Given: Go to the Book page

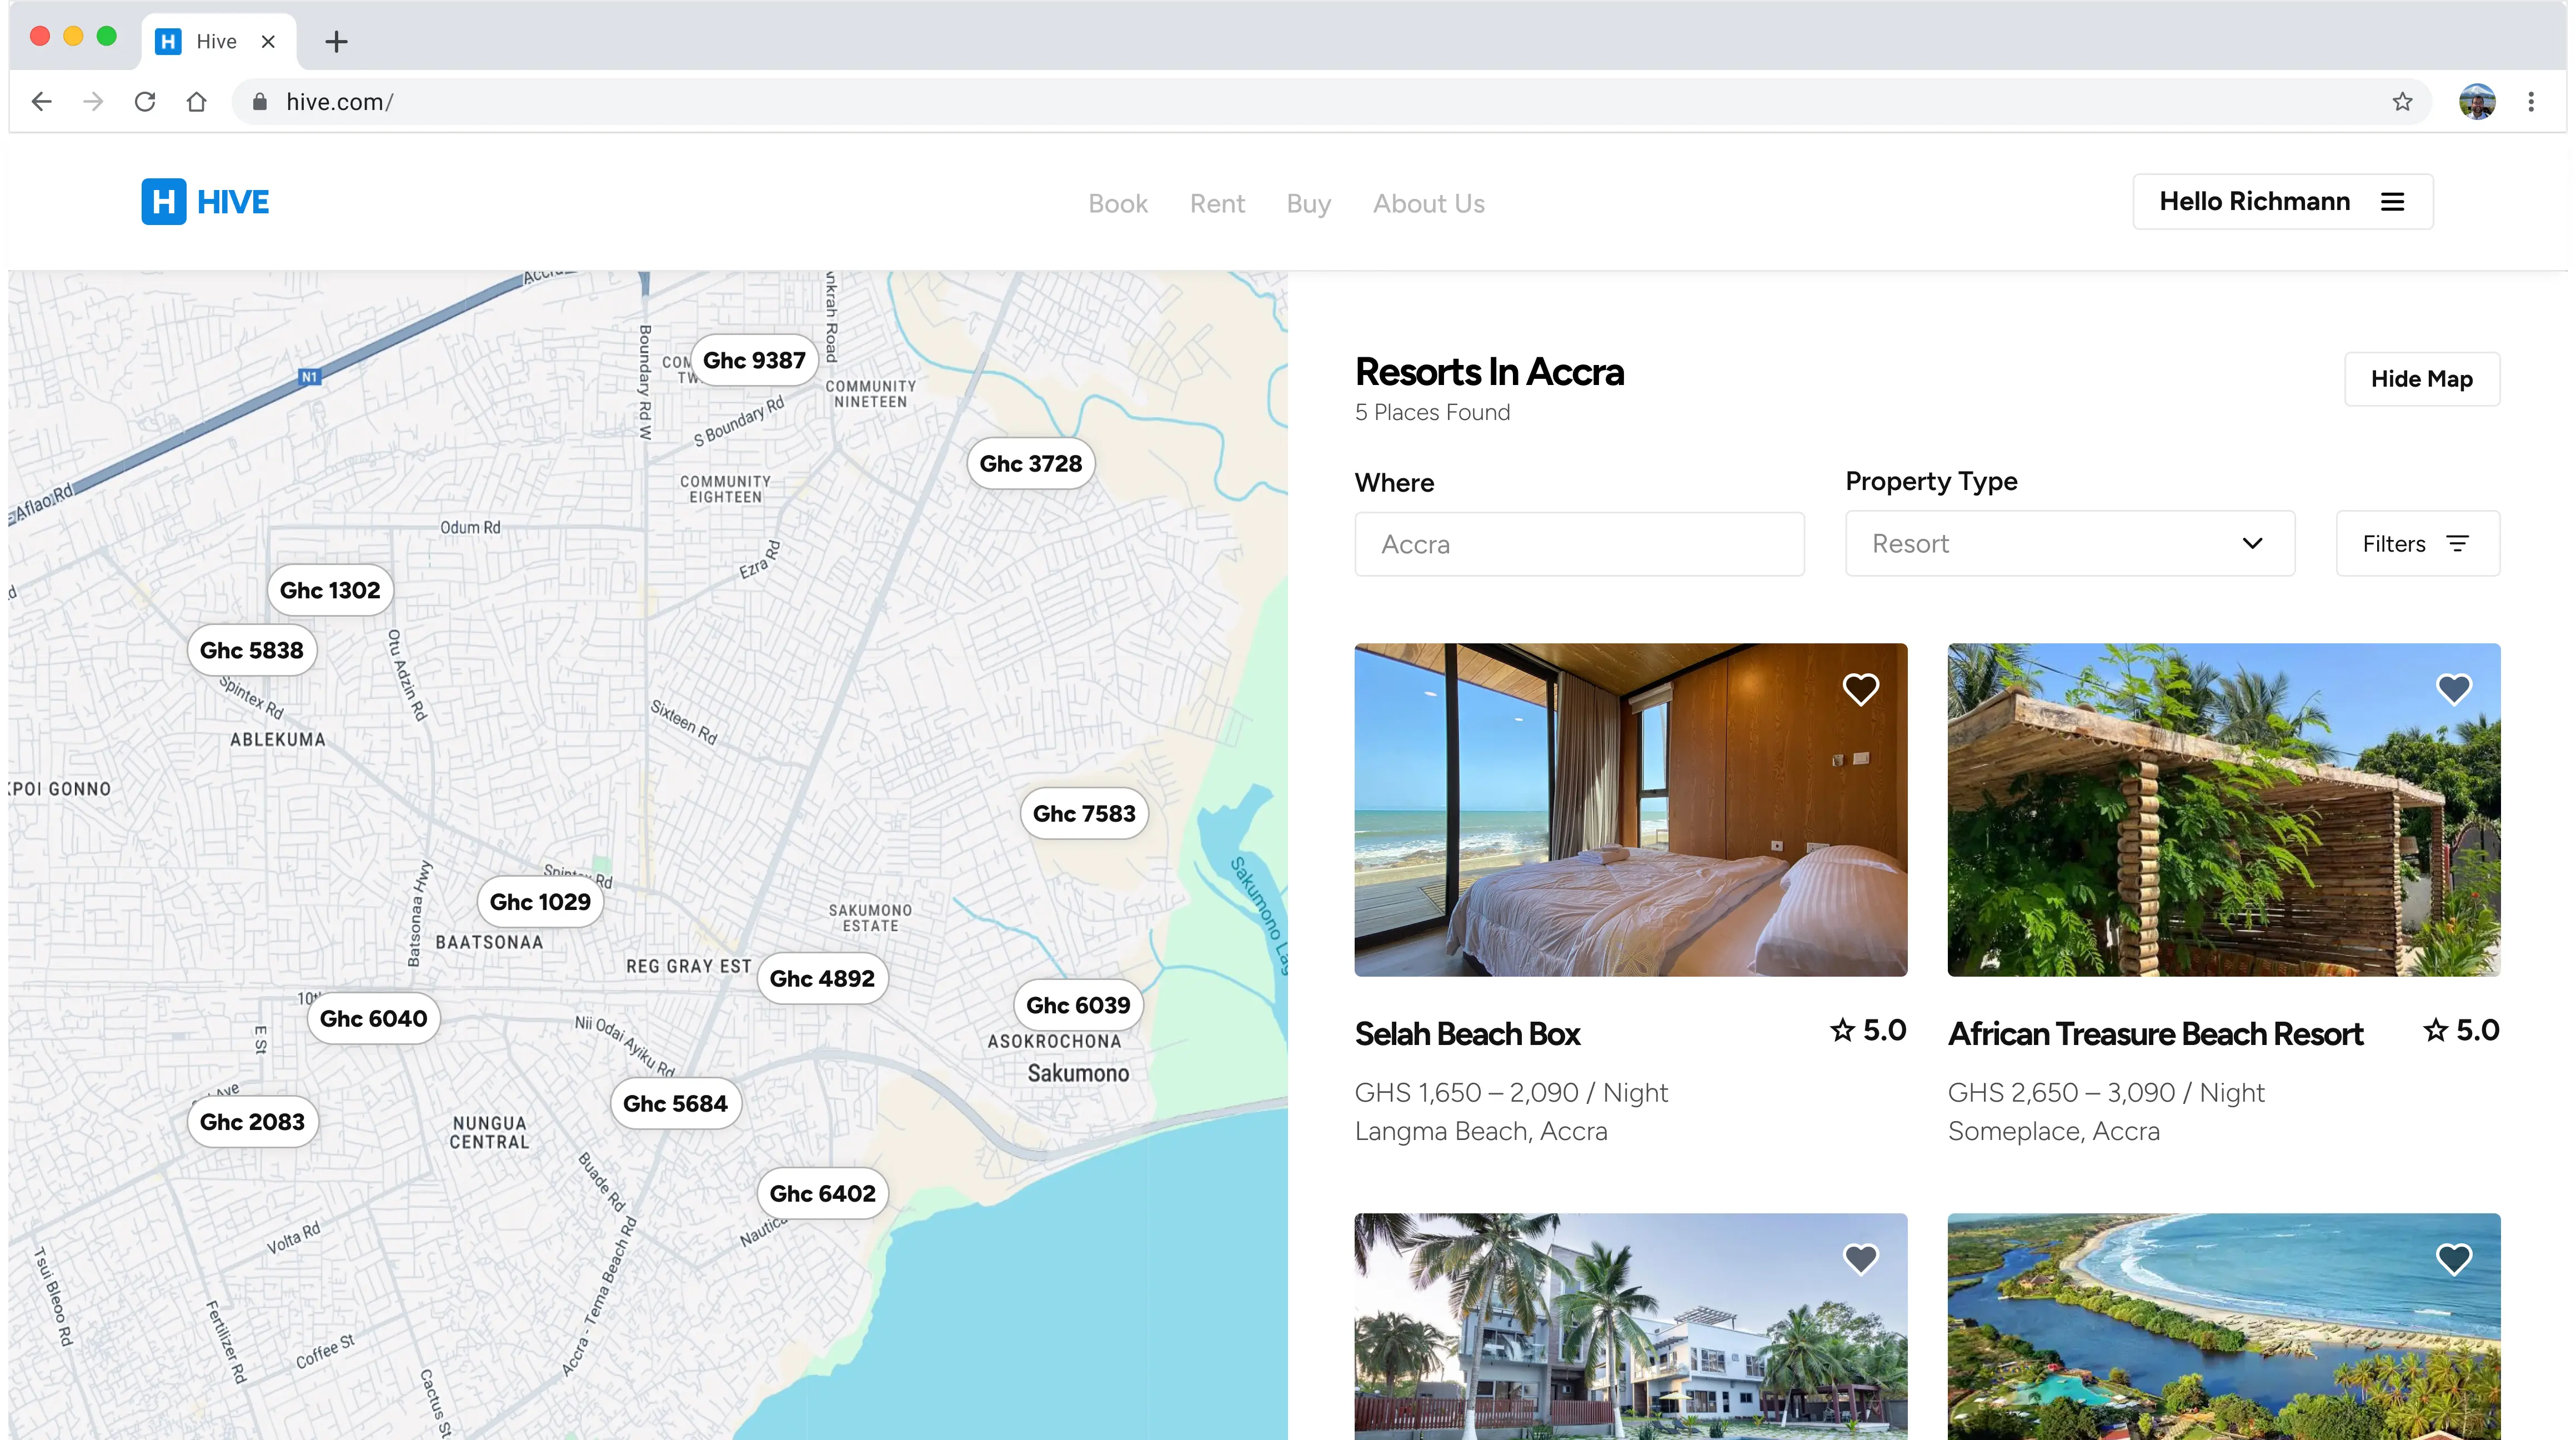Looking at the screenshot, I should tap(1118, 204).
